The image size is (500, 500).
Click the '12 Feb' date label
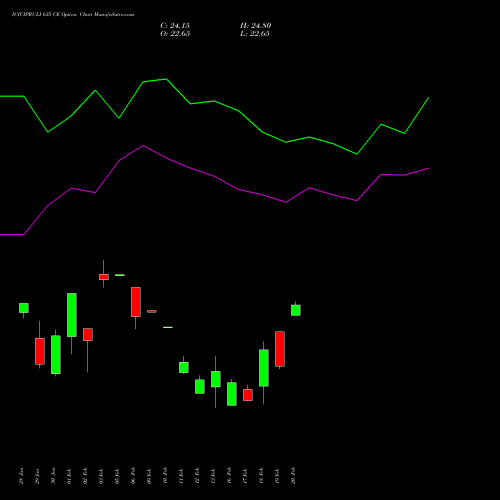(198, 476)
